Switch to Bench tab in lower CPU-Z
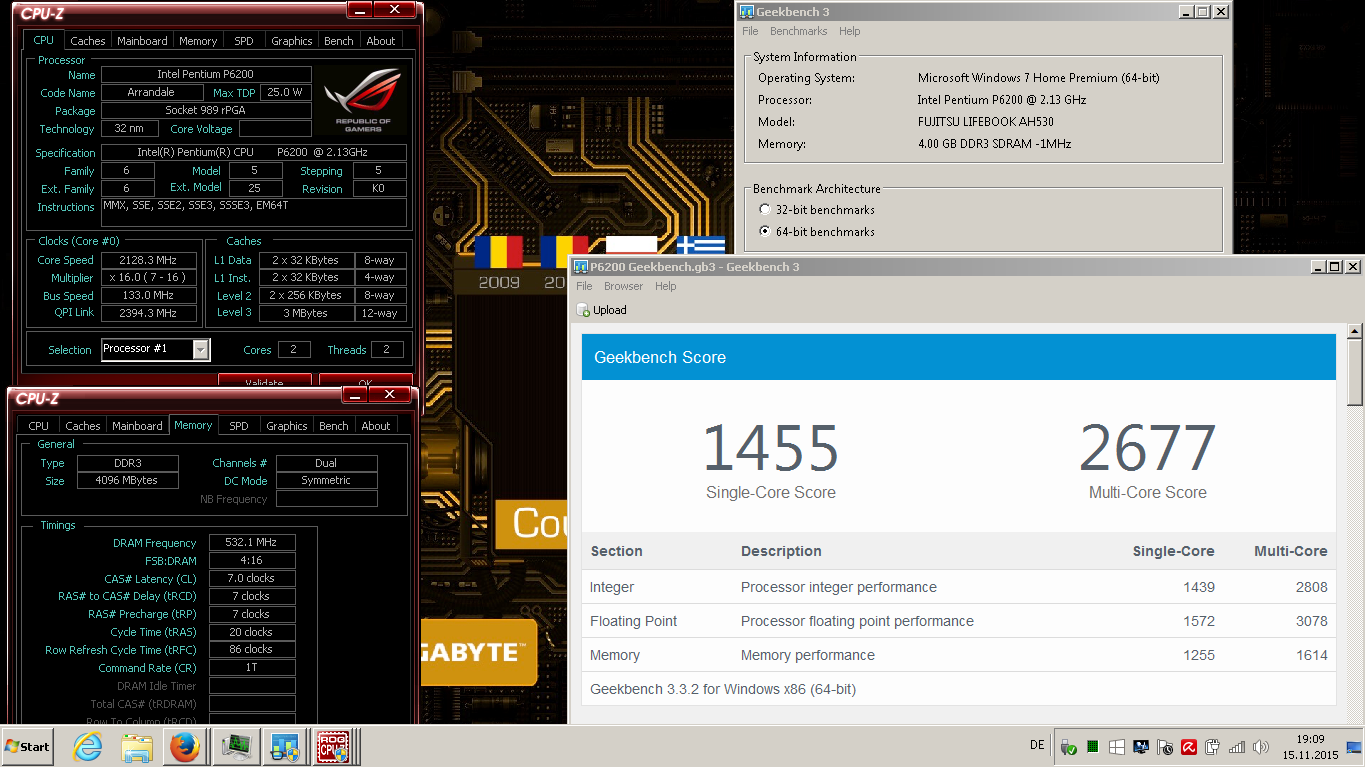 tap(334, 426)
